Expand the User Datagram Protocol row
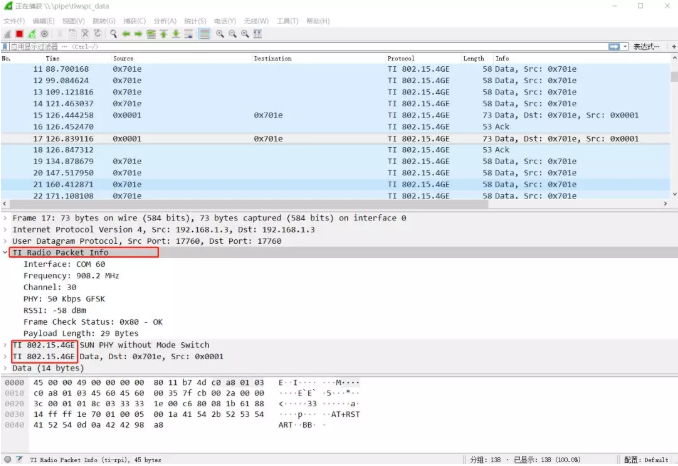 [7, 241]
